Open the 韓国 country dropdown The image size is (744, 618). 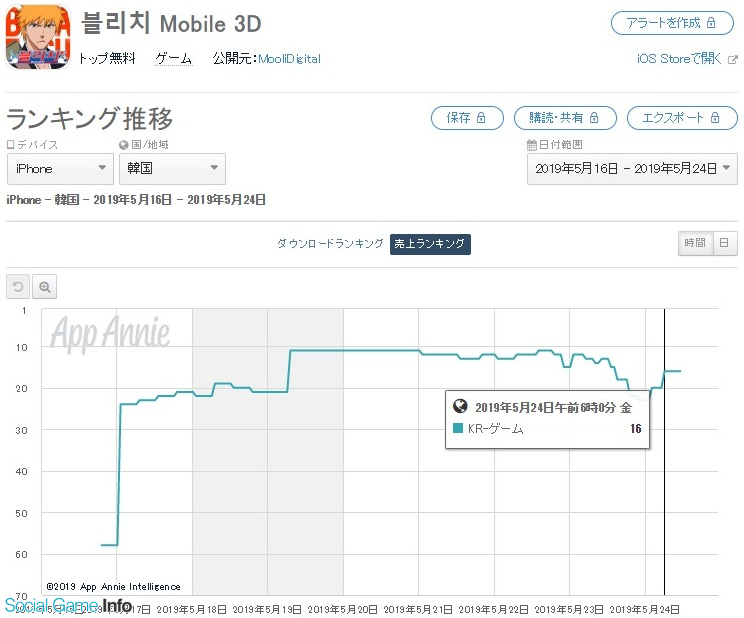[x=172, y=169]
